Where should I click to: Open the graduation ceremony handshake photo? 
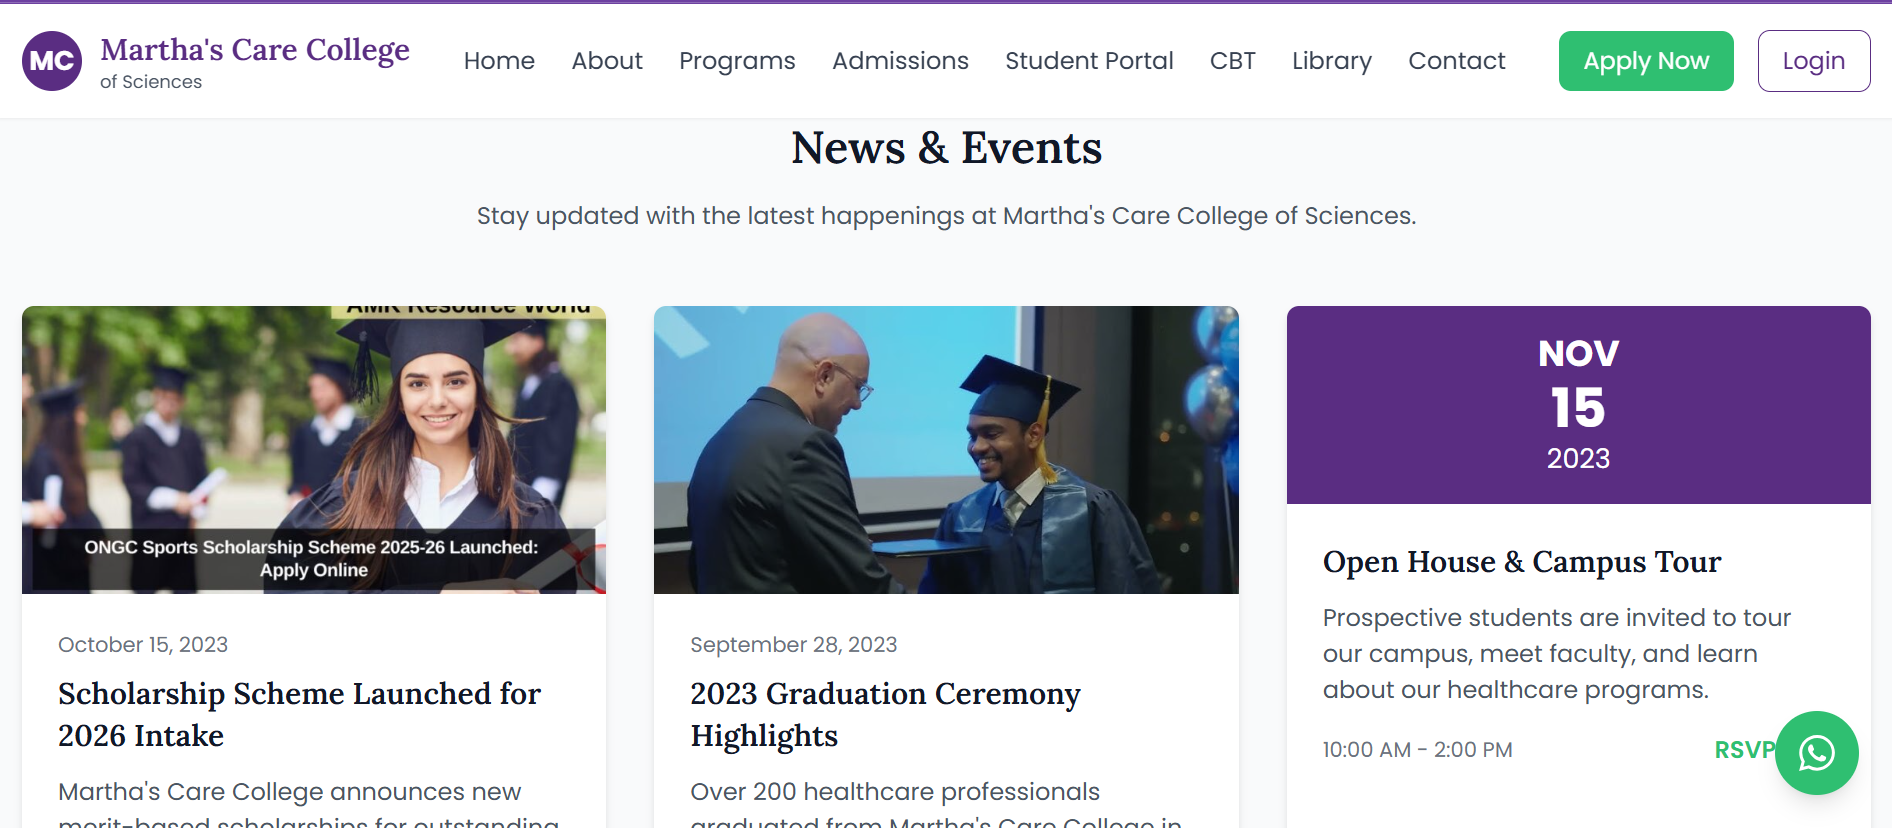[946, 449]
